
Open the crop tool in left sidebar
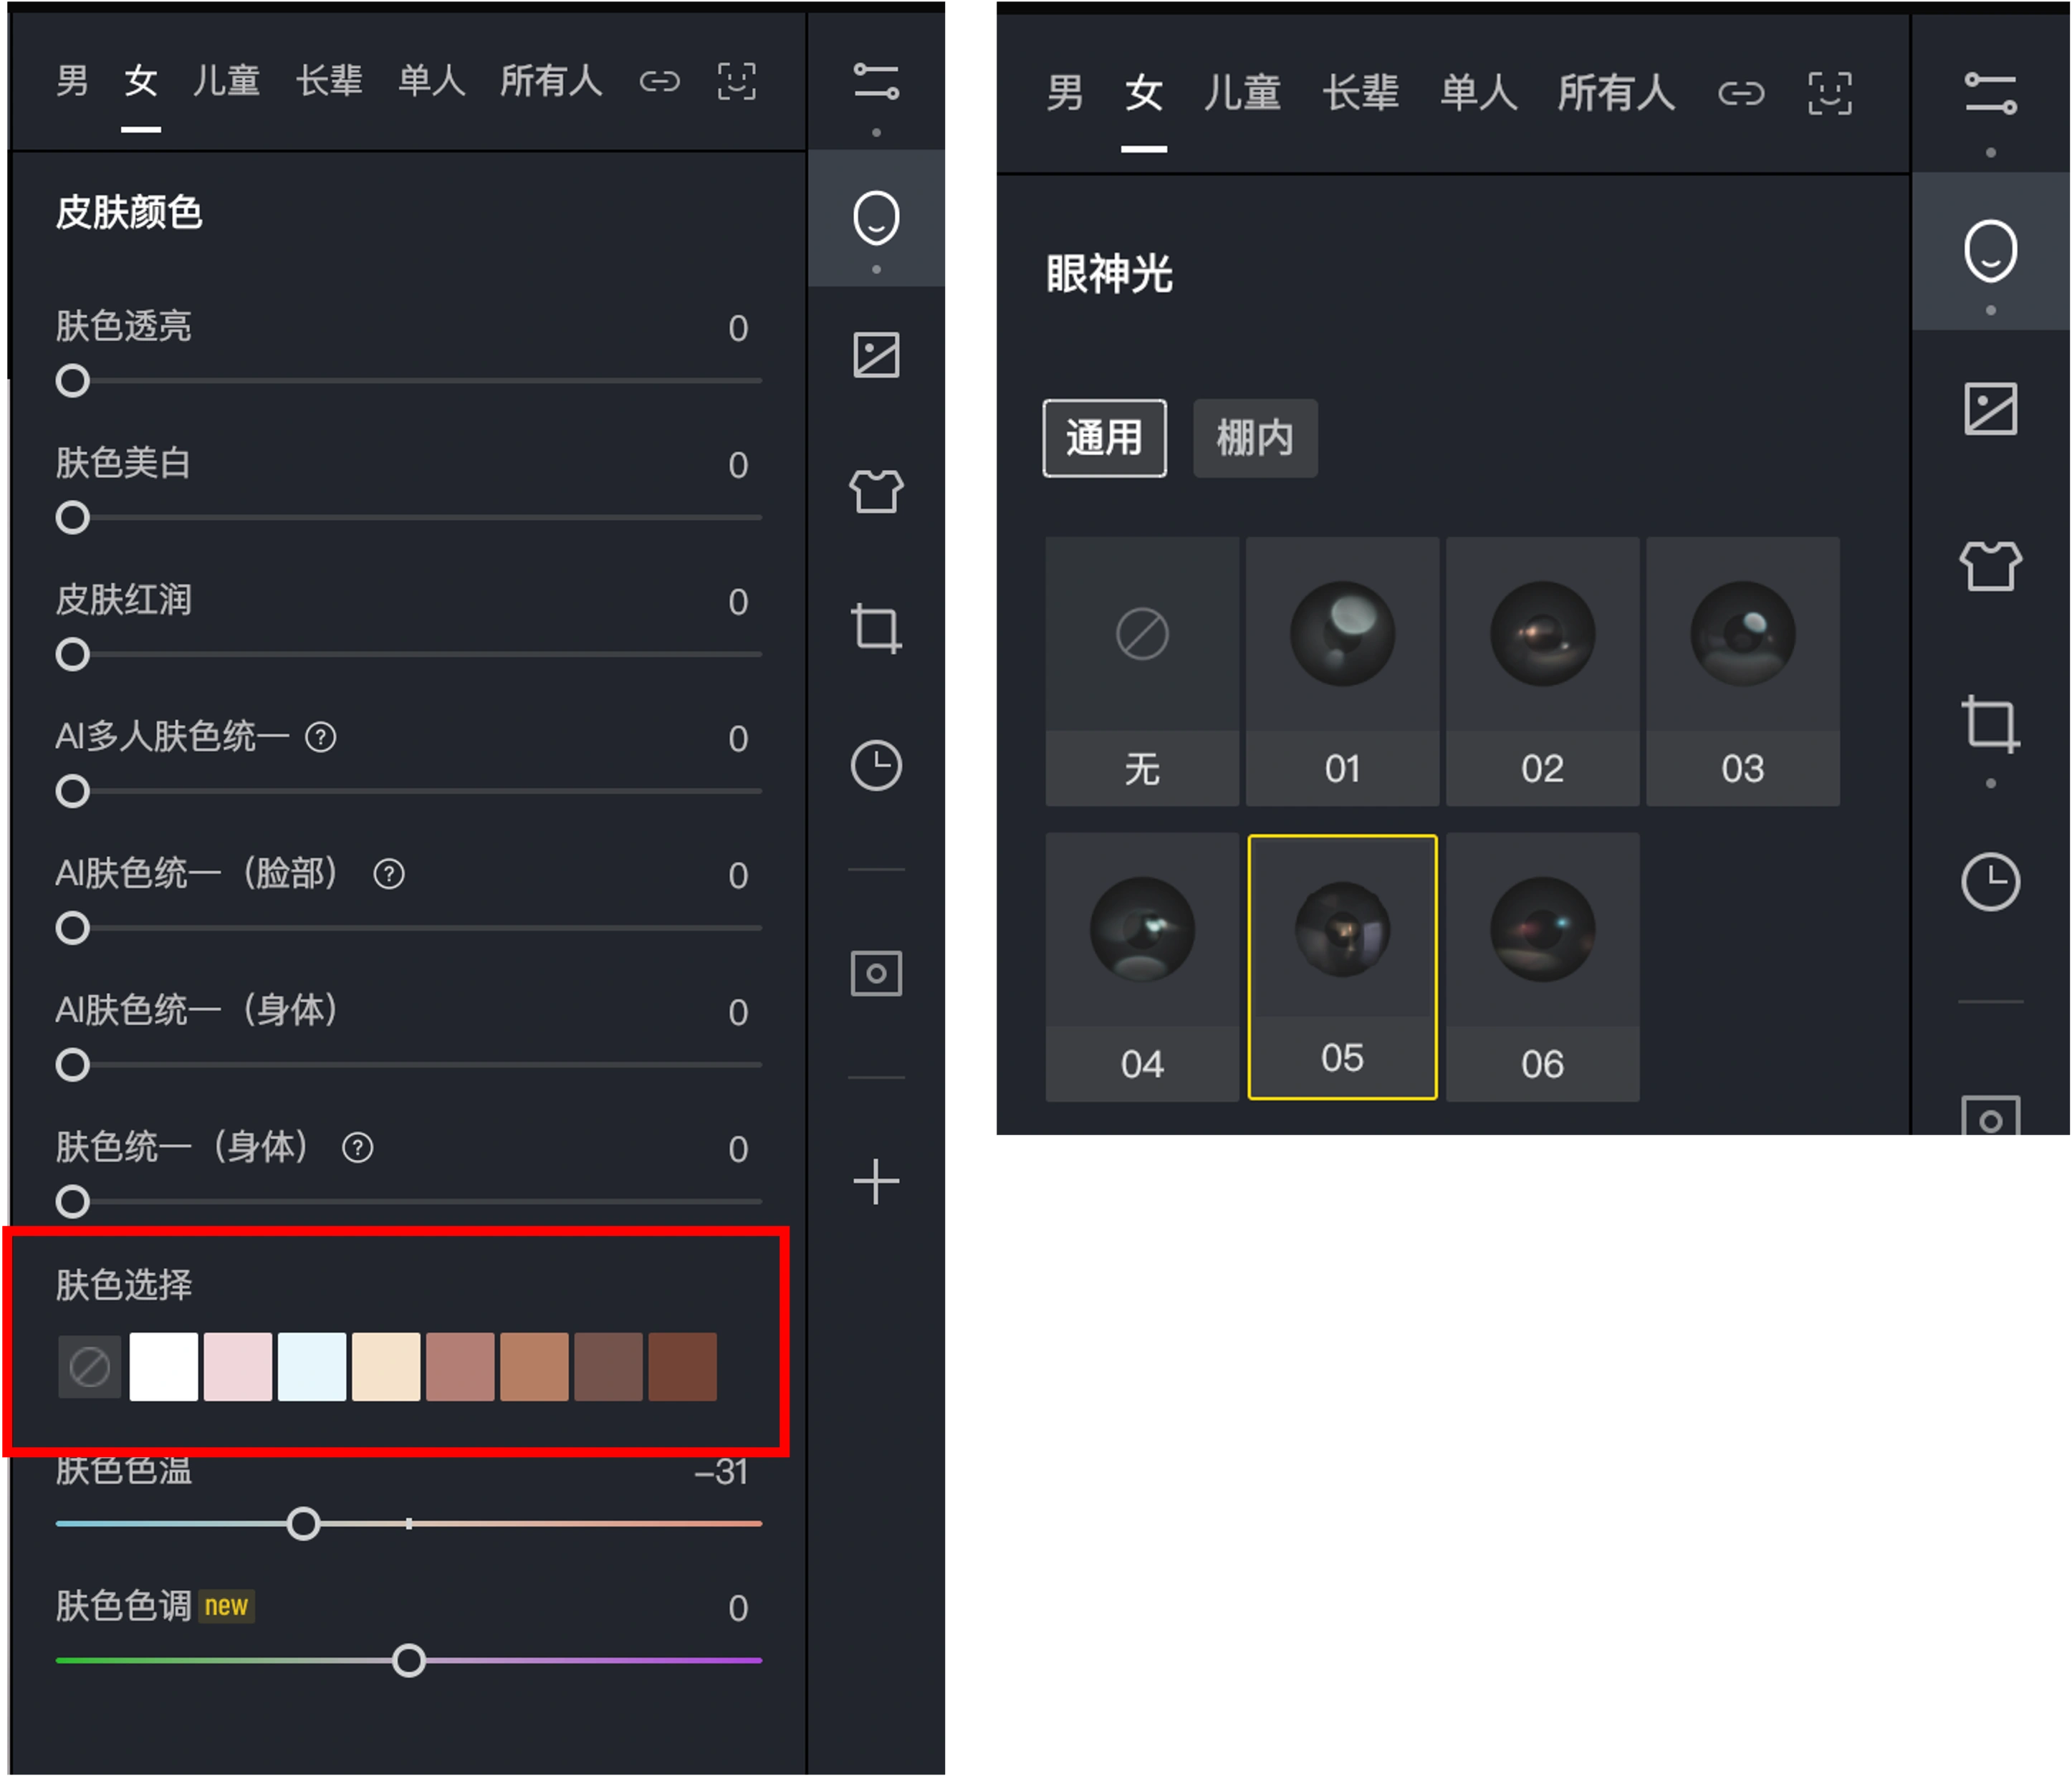pos(876,628)
